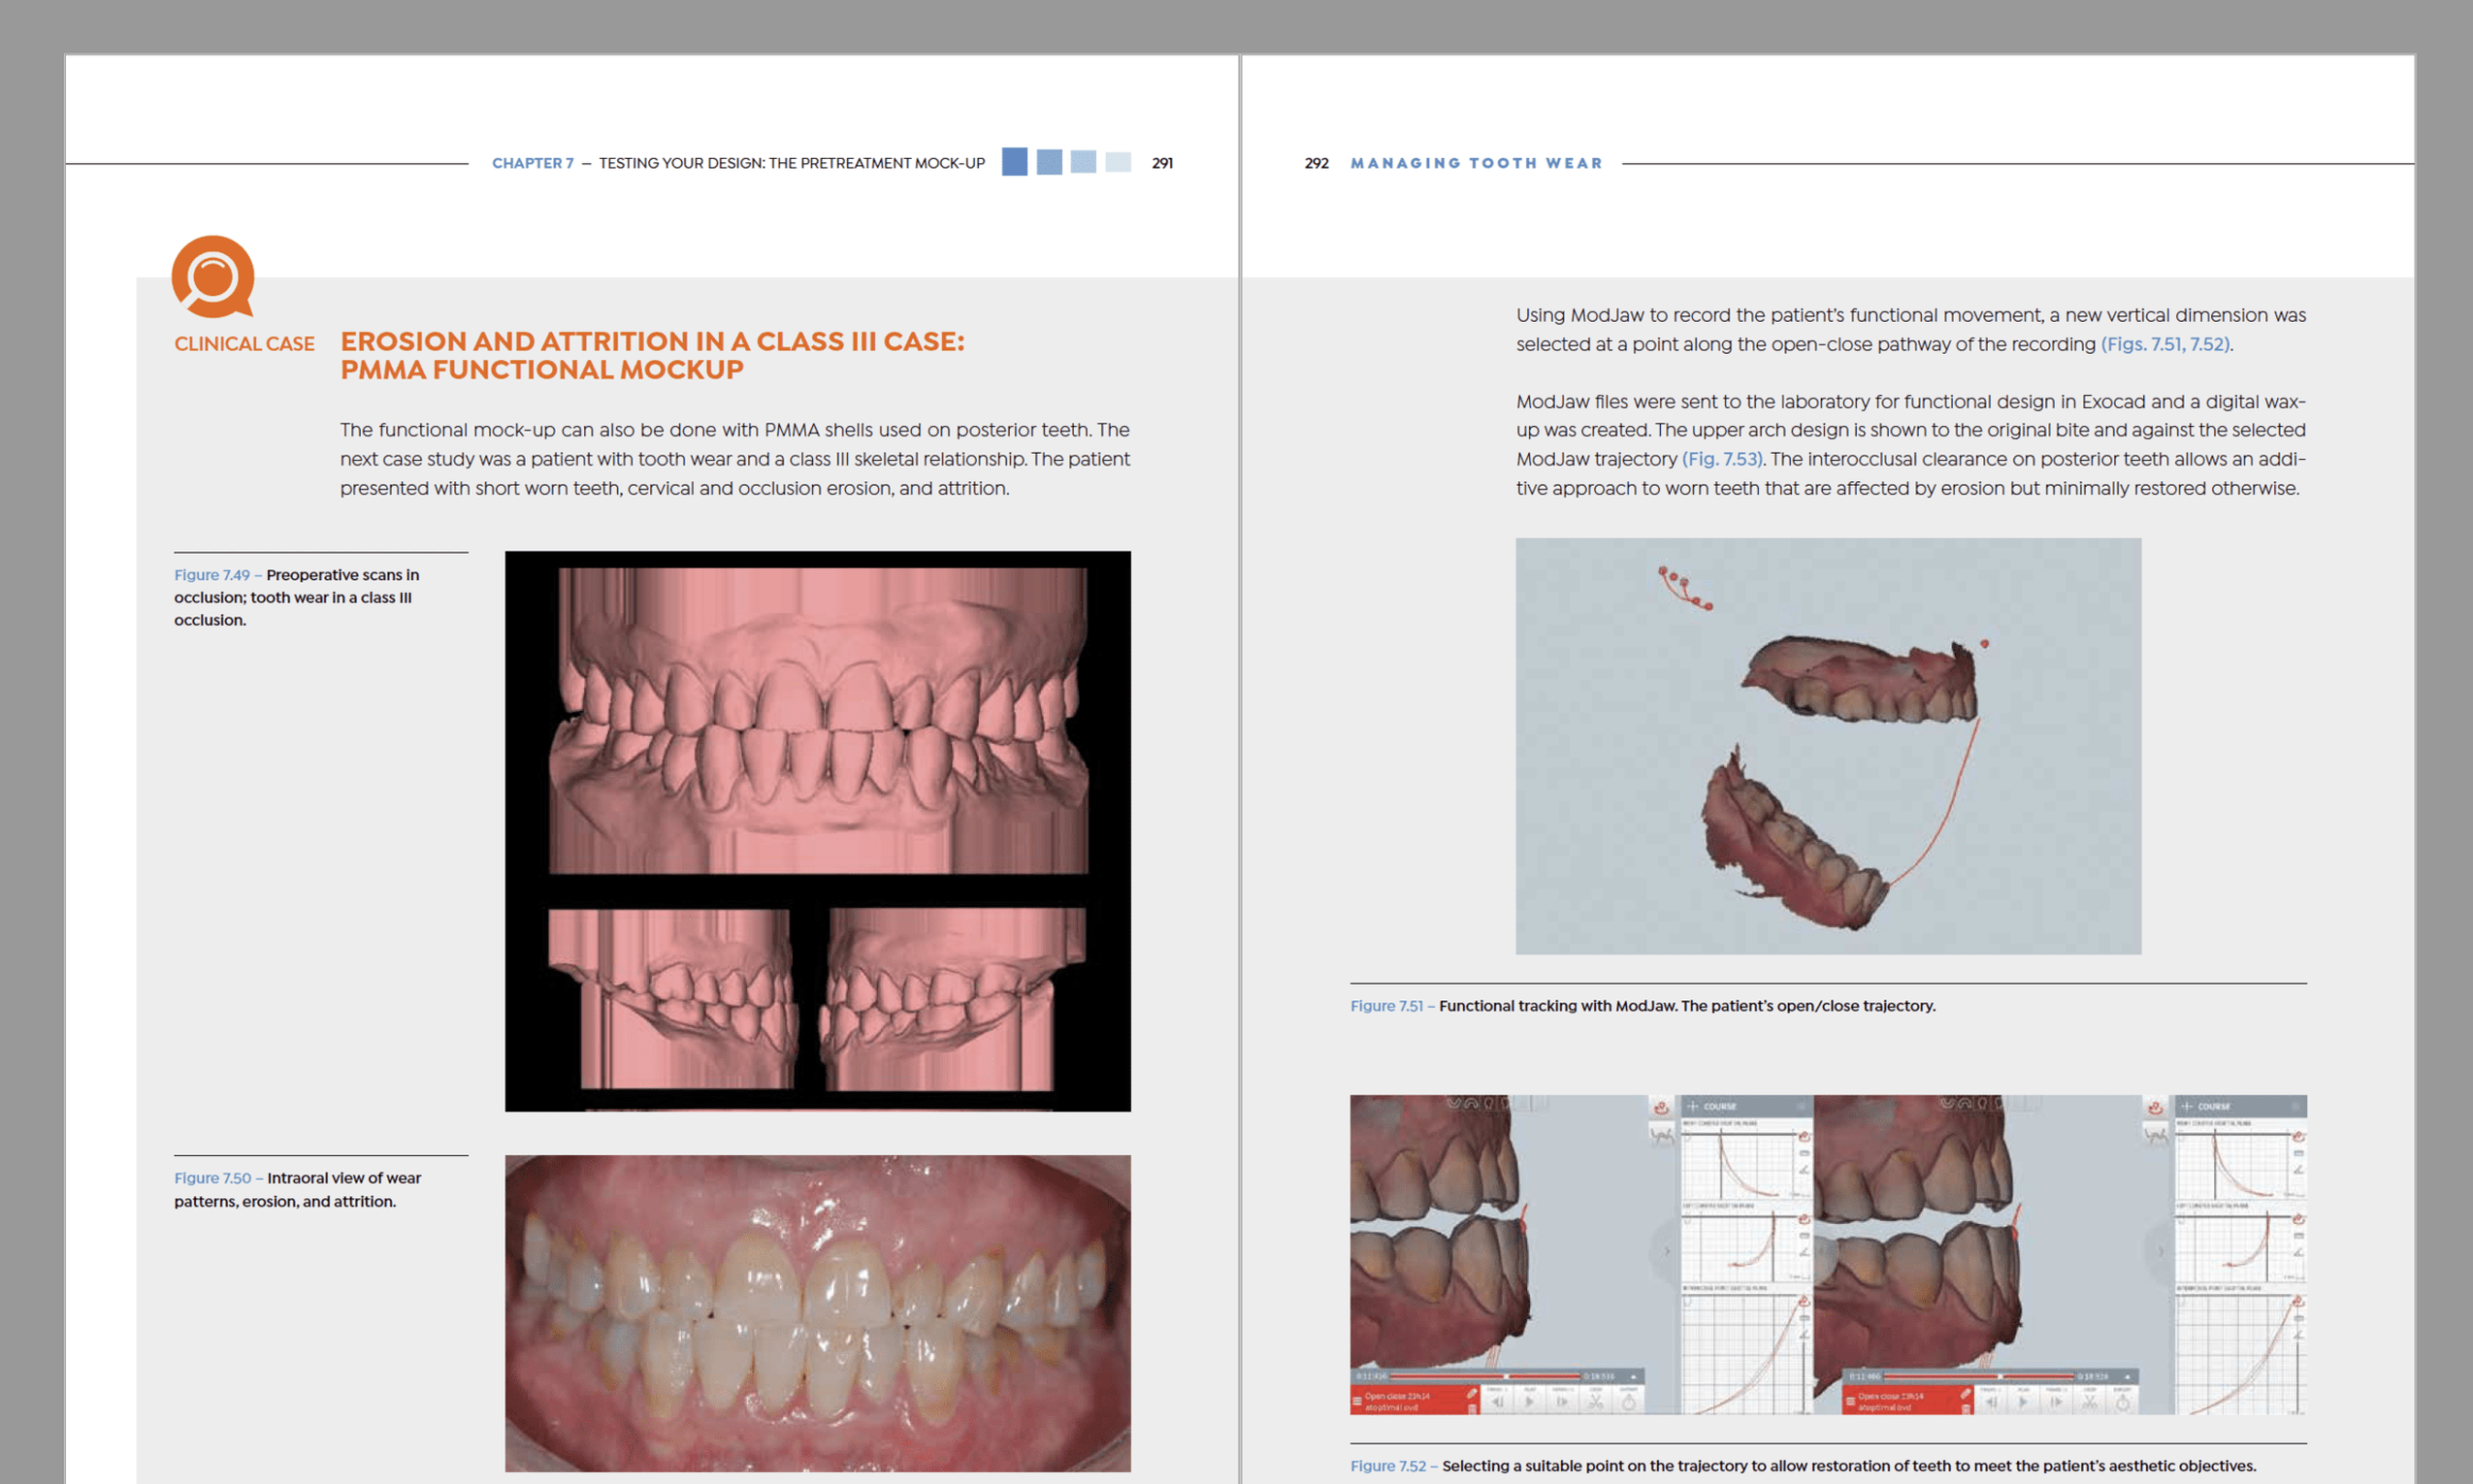Screen dimensions: 2473x1484
Task: Expand side chevron arrow in right ModJaw screenshot
Action: pos(2160,1251)
